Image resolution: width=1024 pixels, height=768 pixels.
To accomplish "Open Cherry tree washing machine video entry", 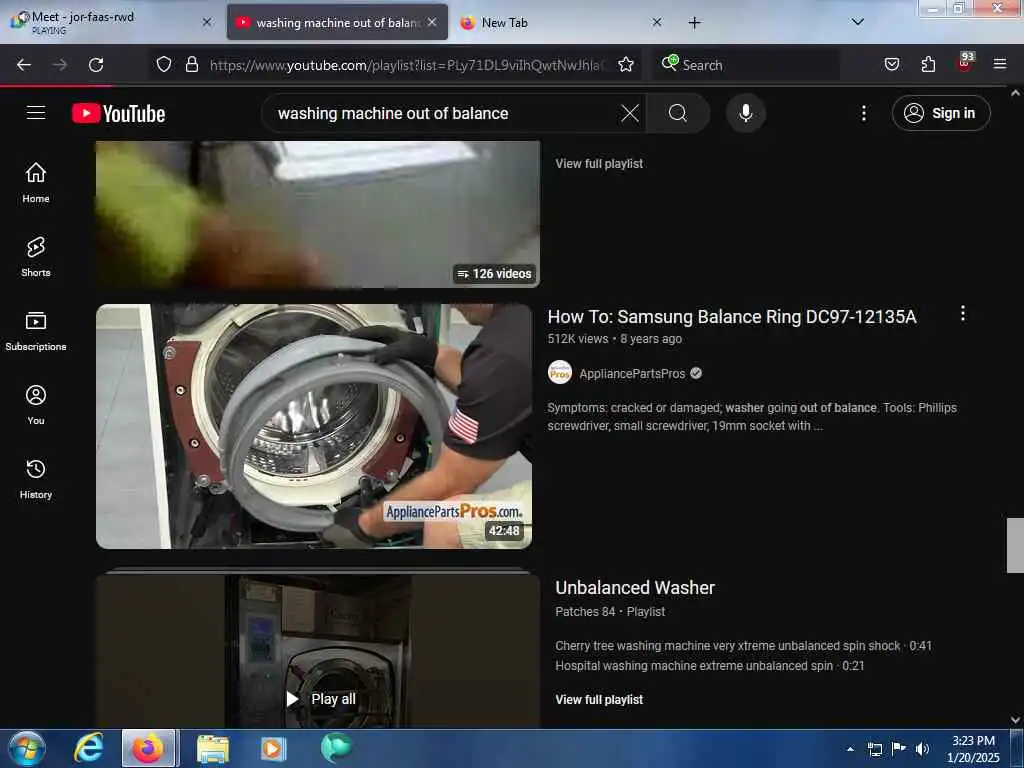I will coord(743,646).
